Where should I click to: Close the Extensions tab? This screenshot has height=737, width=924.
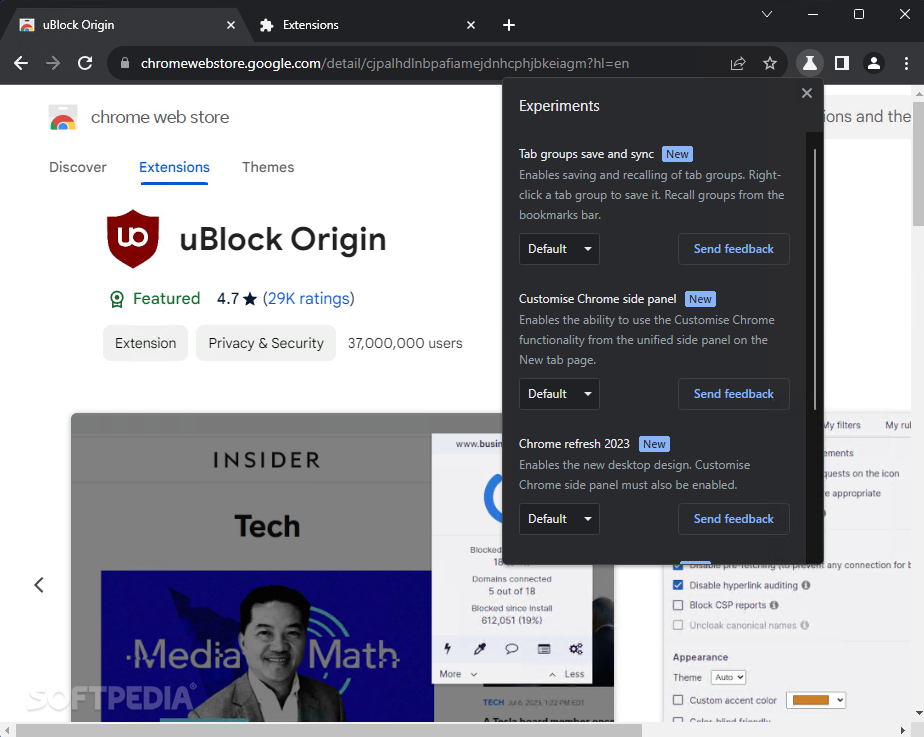pos(471,25)
